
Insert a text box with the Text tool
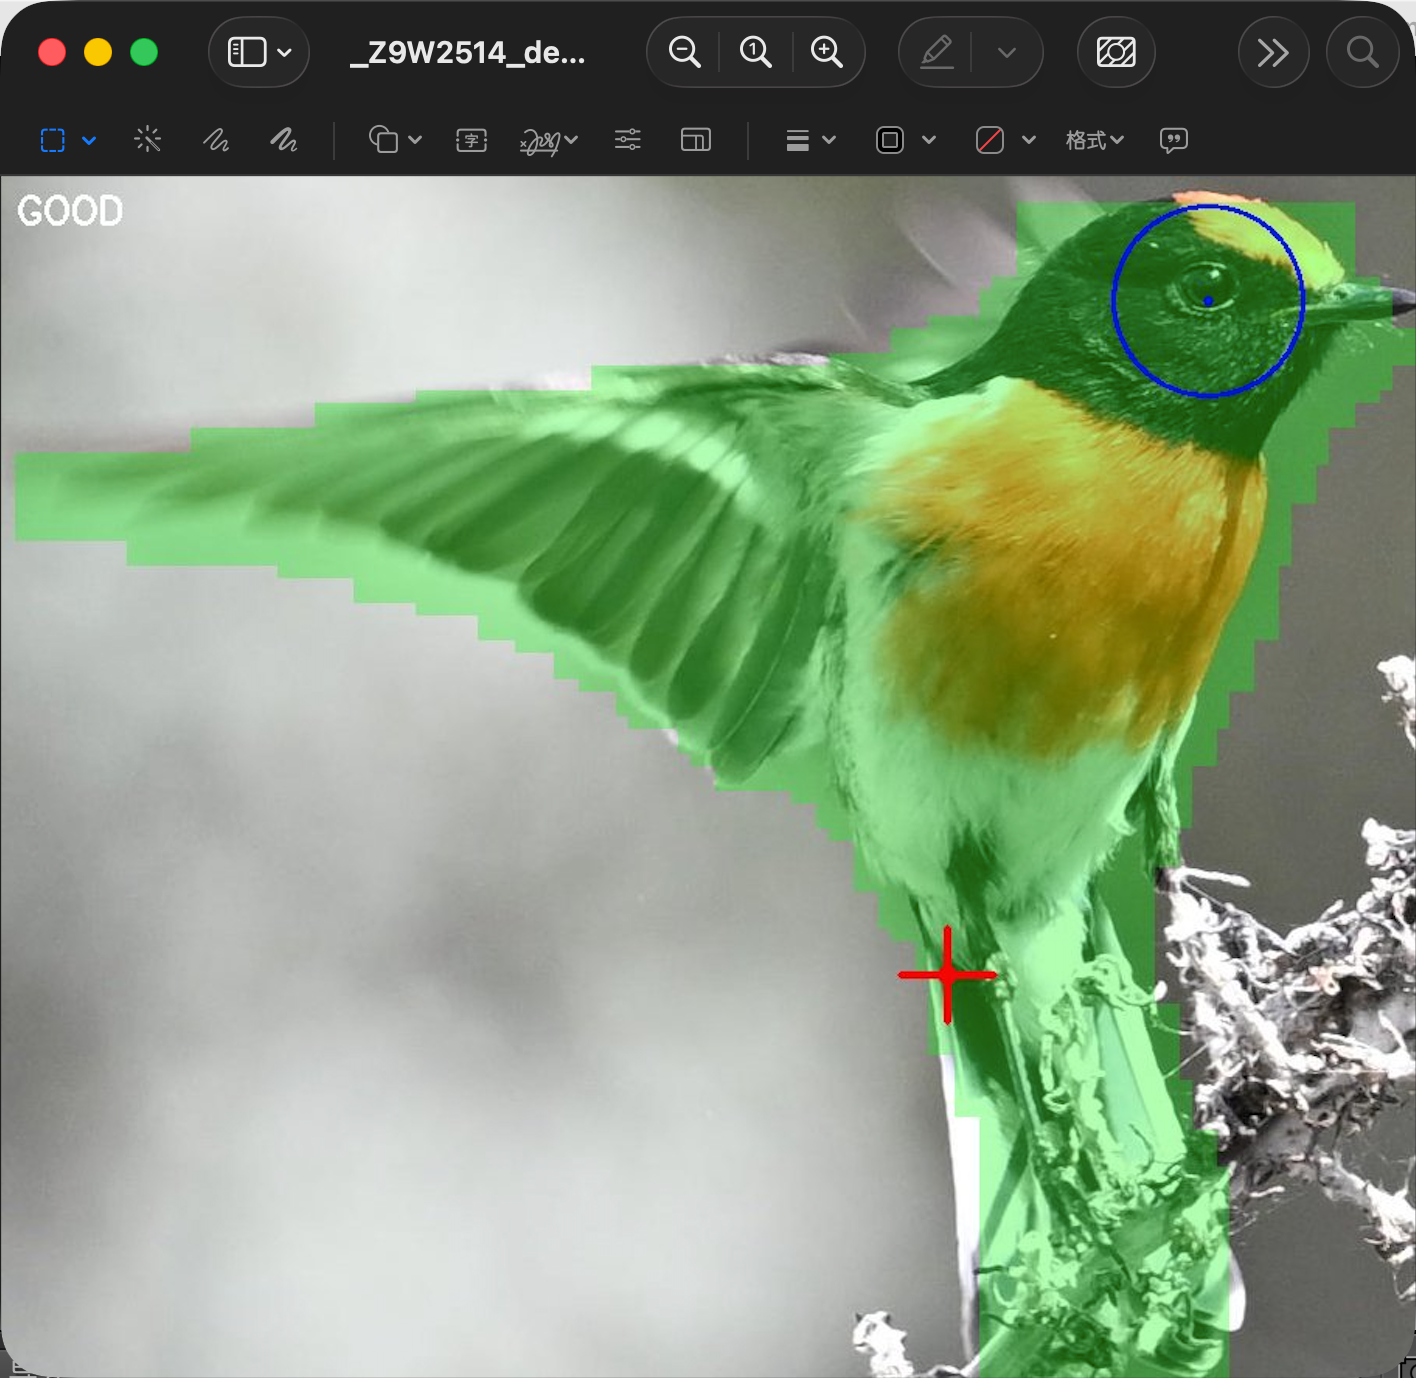coord(471,140)
